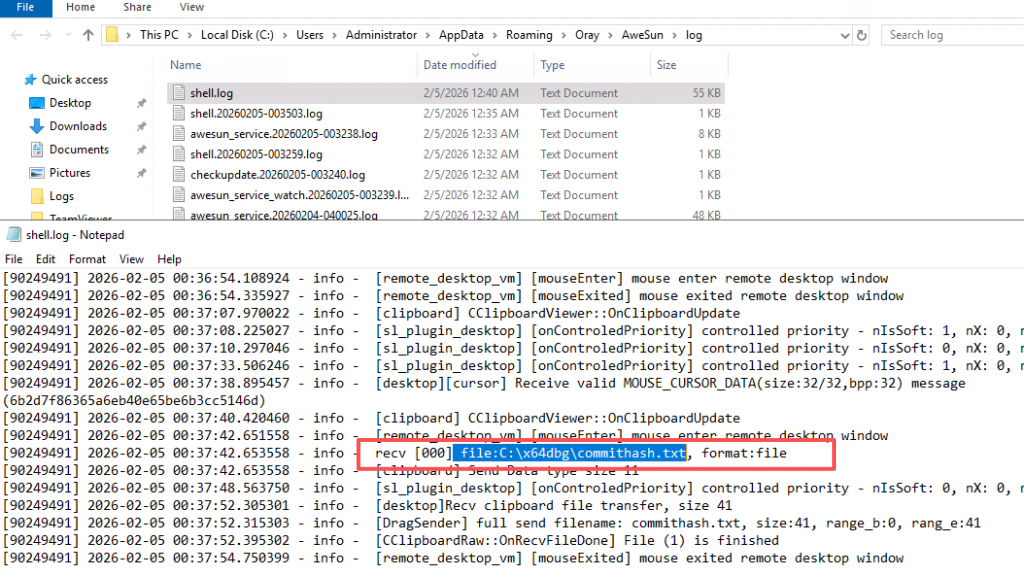The height and width of the screenshot is (576, 1024).
Task: Sort files by Date modified column
Action: [459, 65]
